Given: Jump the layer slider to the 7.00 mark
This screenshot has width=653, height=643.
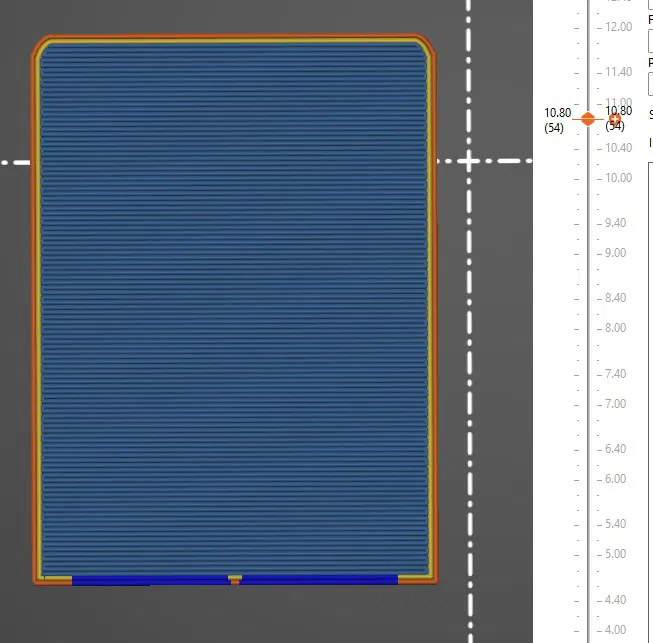Looking at the screenshot, I should [x=616, y=404].
